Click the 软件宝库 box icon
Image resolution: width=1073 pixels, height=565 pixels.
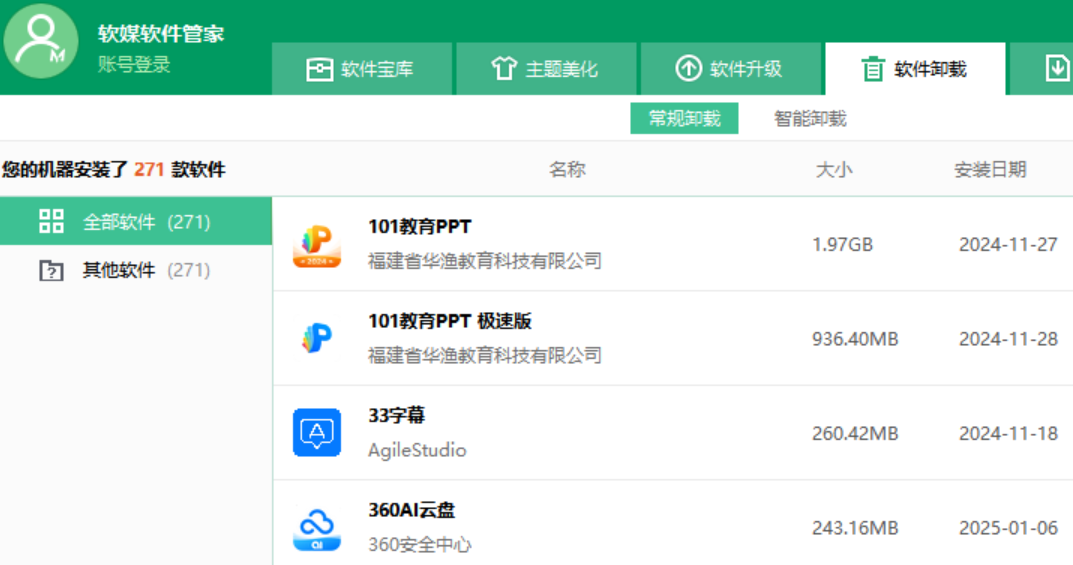tap(320, 69)
